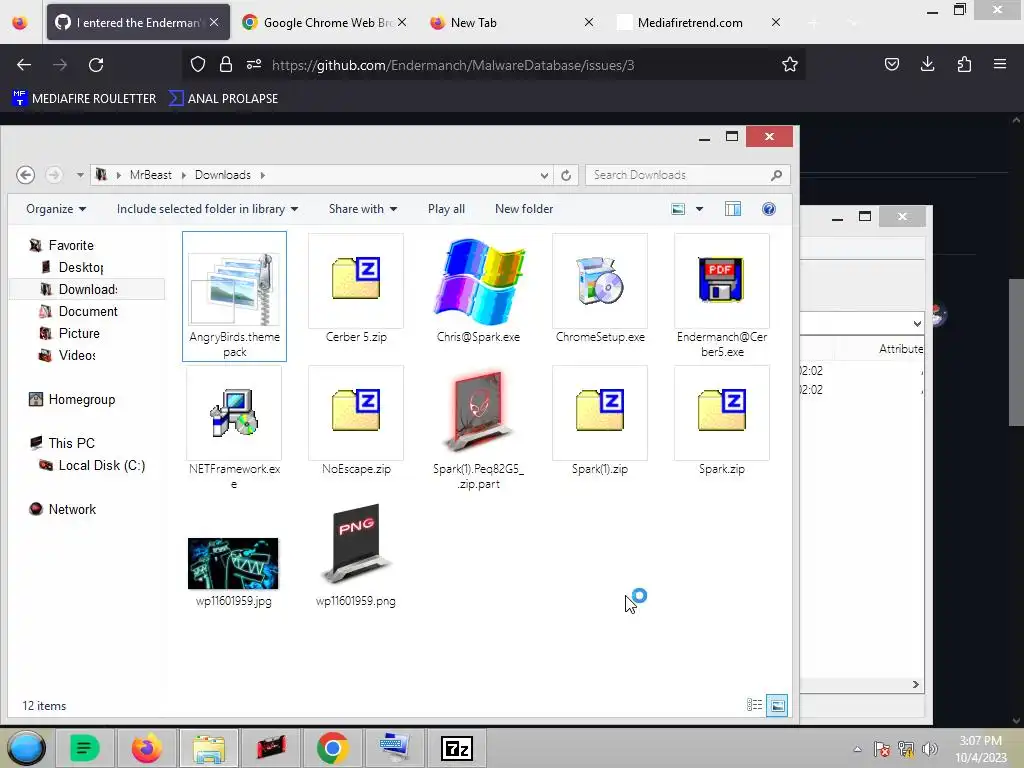Reload the GitHub page in Firefox

point(96,65)
